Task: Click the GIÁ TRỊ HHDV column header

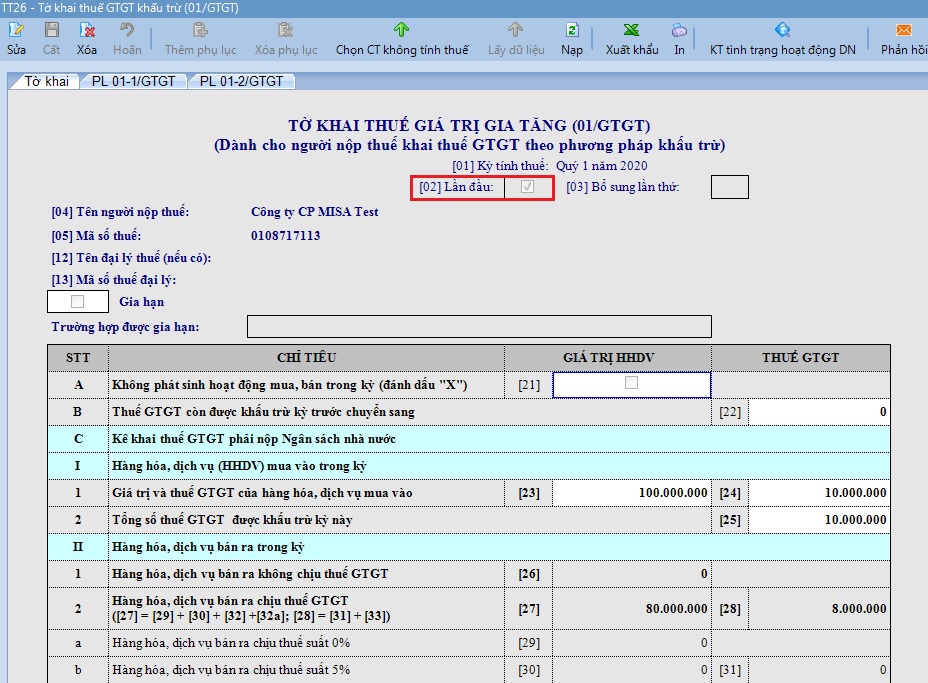Action: [608, 357]
